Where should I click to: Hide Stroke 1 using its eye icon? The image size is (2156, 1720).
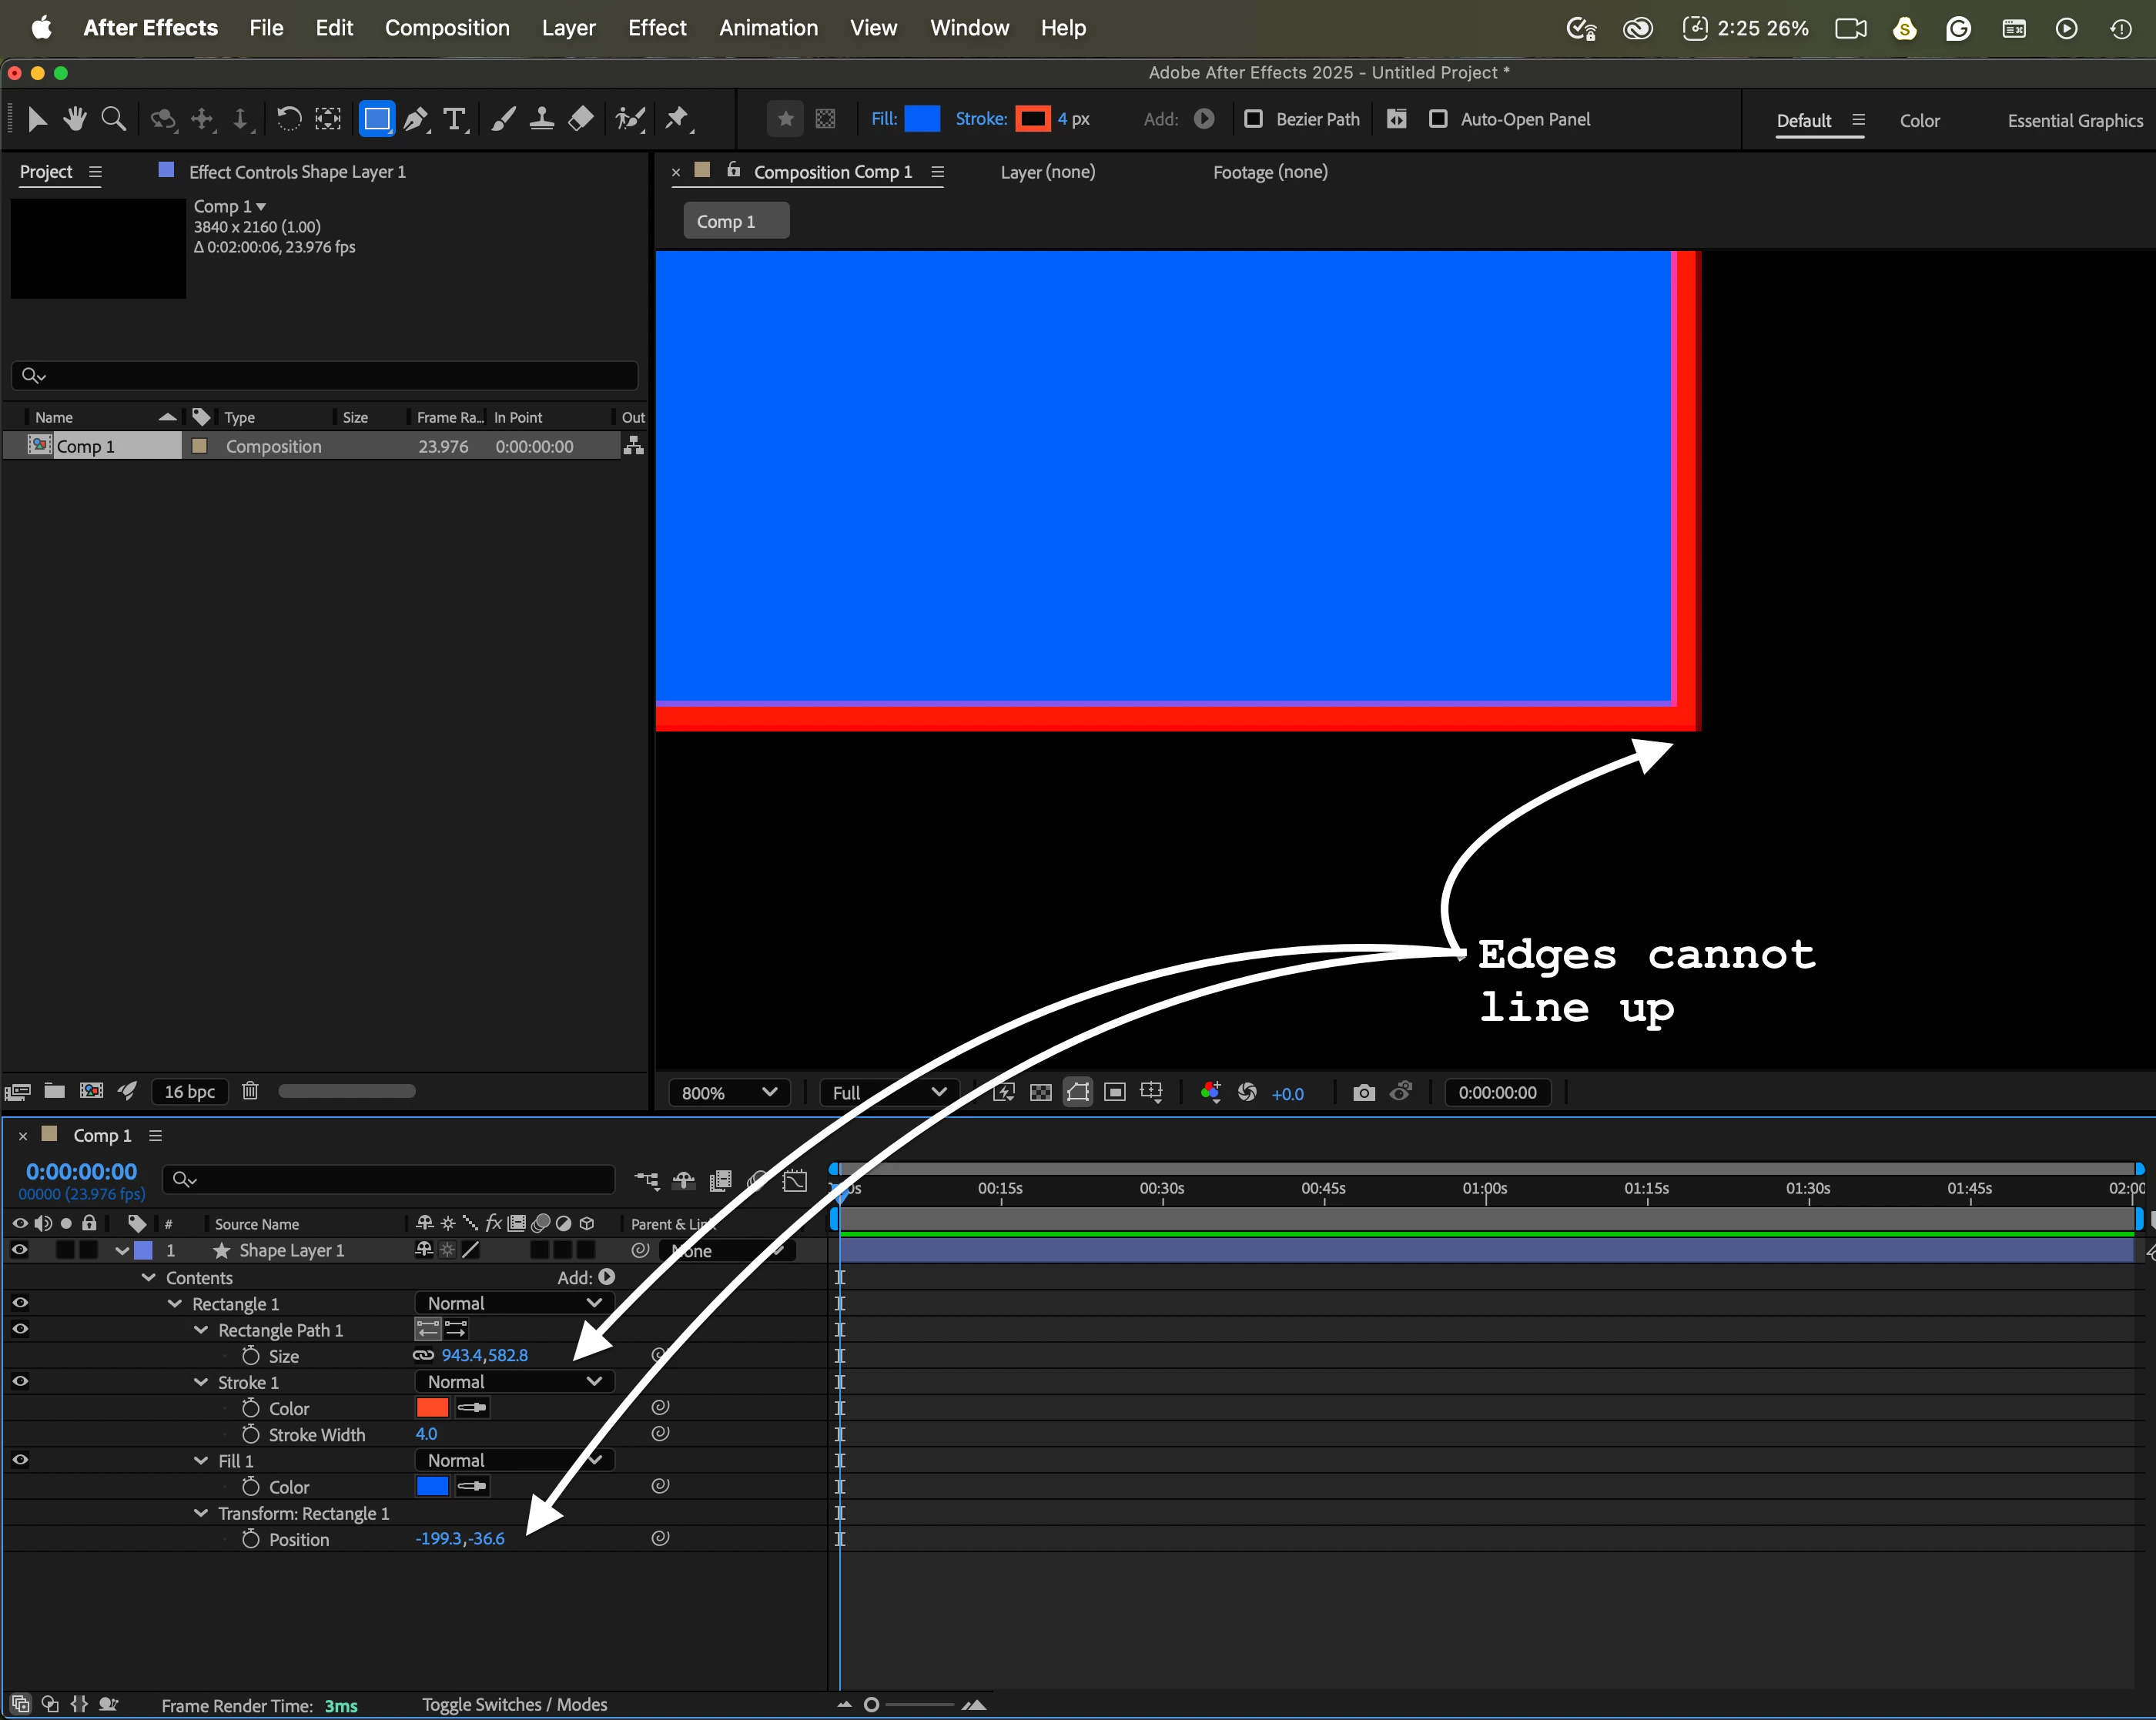coord(20,1381)
